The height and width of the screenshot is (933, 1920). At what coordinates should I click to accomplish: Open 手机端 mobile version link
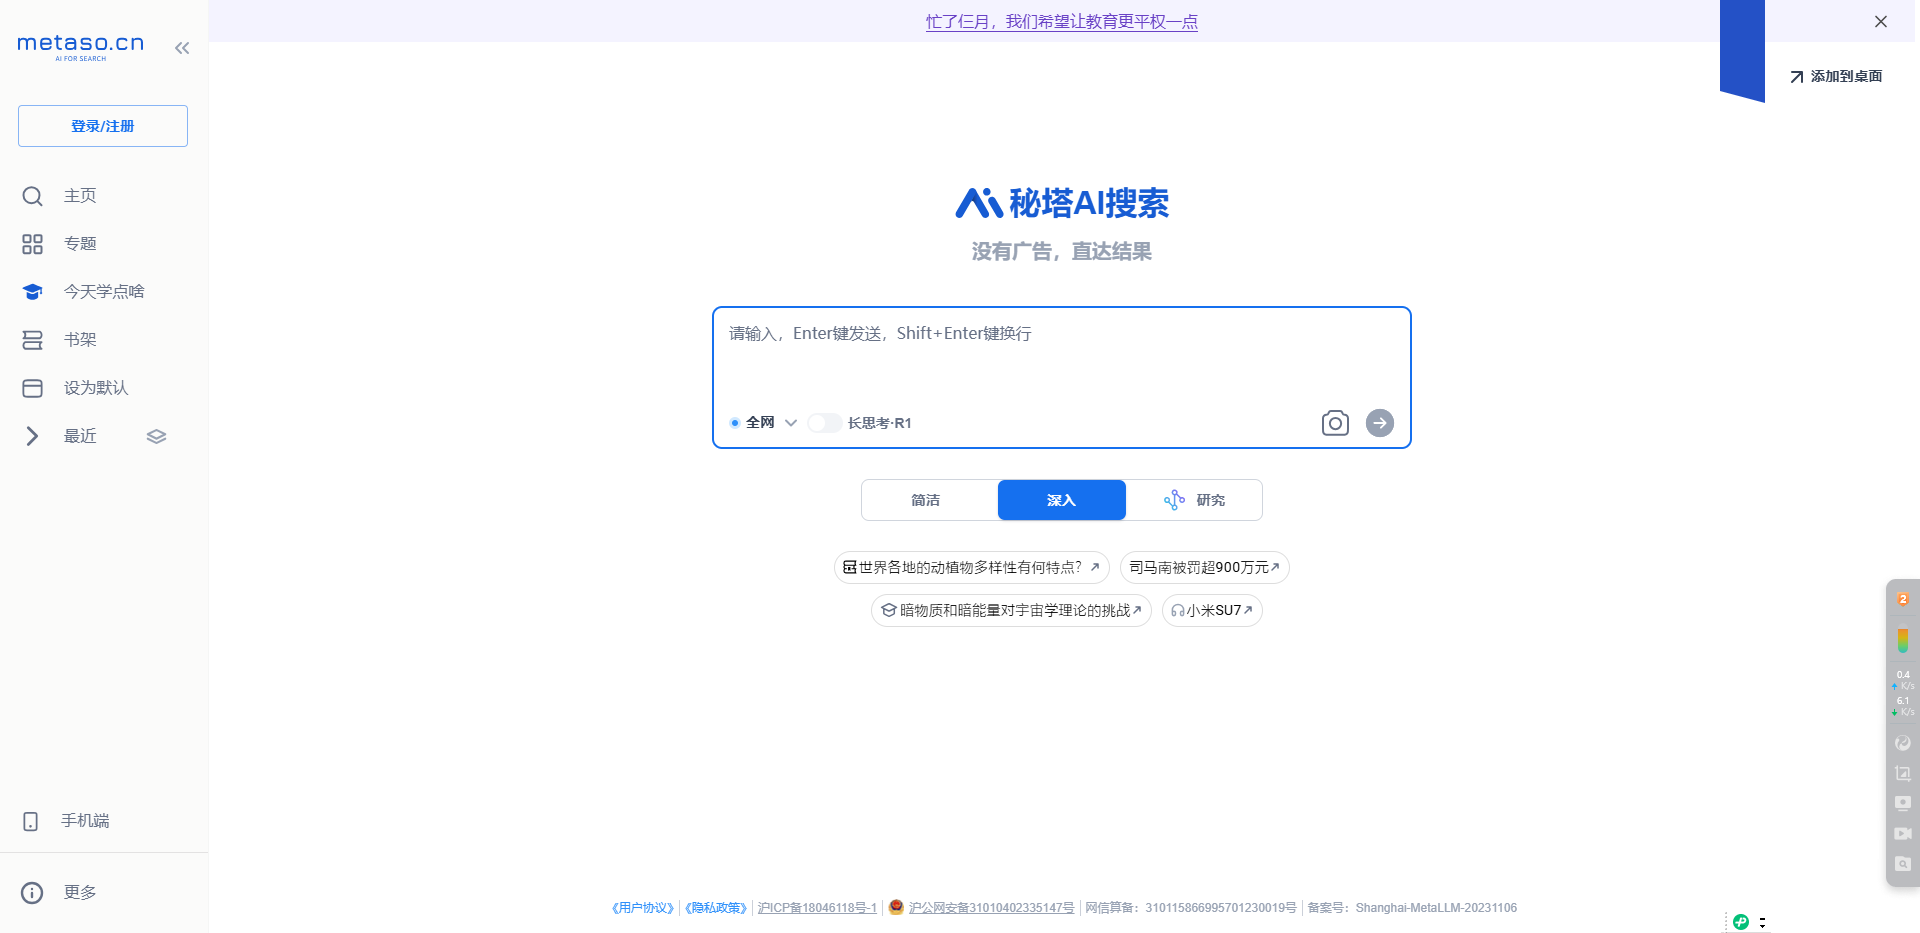[x=66, y=821]
